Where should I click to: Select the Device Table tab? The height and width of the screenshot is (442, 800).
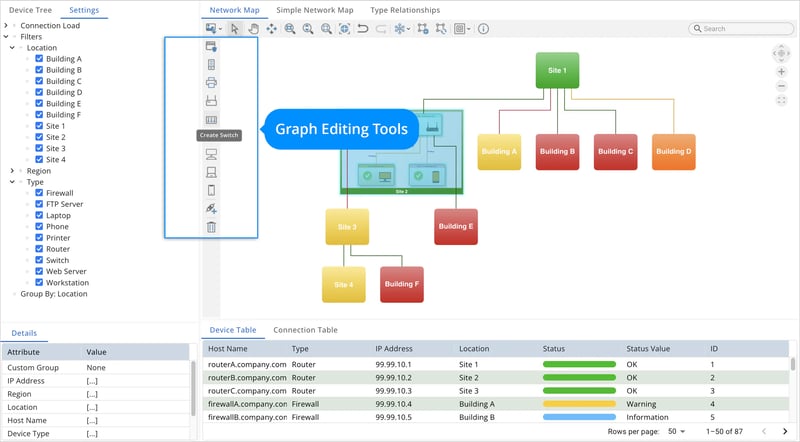tap(233, 330)
